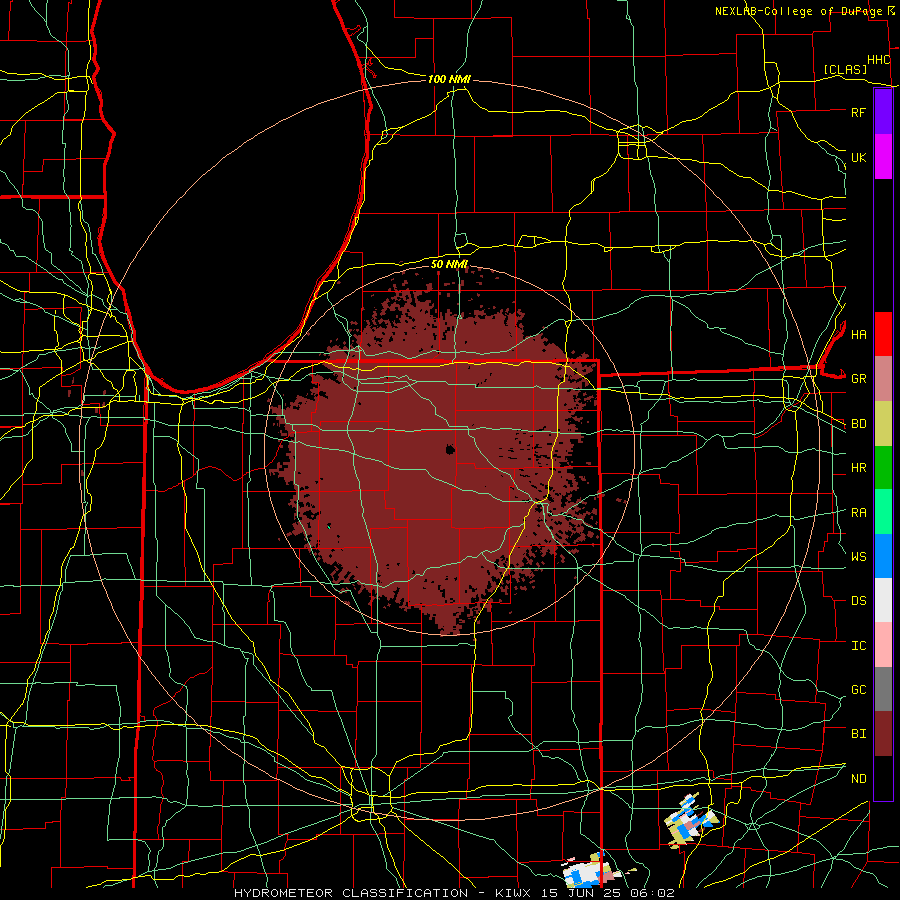Viewport: 900px width, 900px height.
Task: Click the 'GC' legend label
Action: [858, 690]
